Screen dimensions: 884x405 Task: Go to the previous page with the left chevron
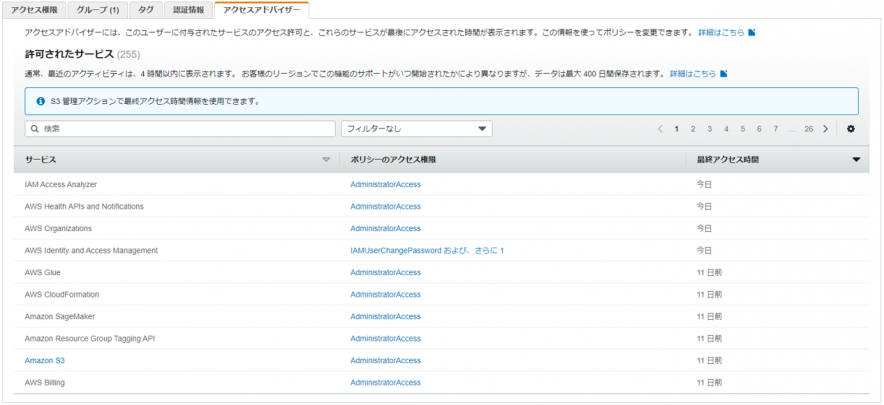pyautogui.click(x=660, y=129)
